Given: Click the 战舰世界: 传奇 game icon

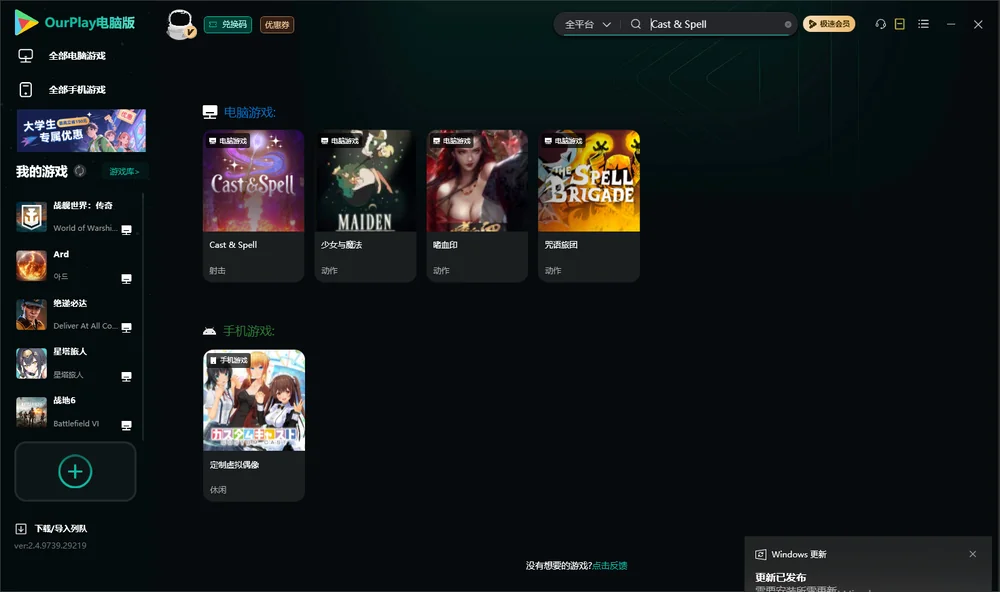Looking at the screenshot, I should (31, 217).
